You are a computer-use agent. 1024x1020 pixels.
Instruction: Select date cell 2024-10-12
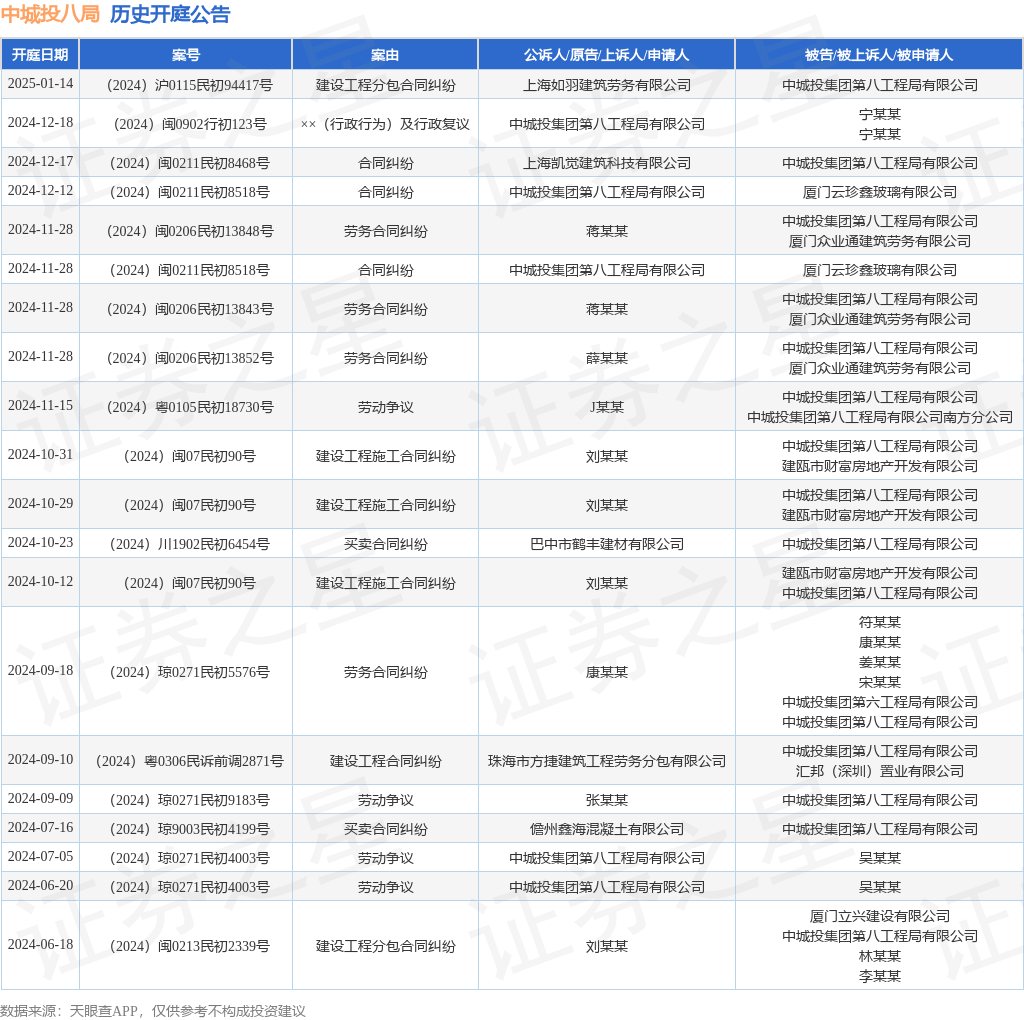coord(40,581)
